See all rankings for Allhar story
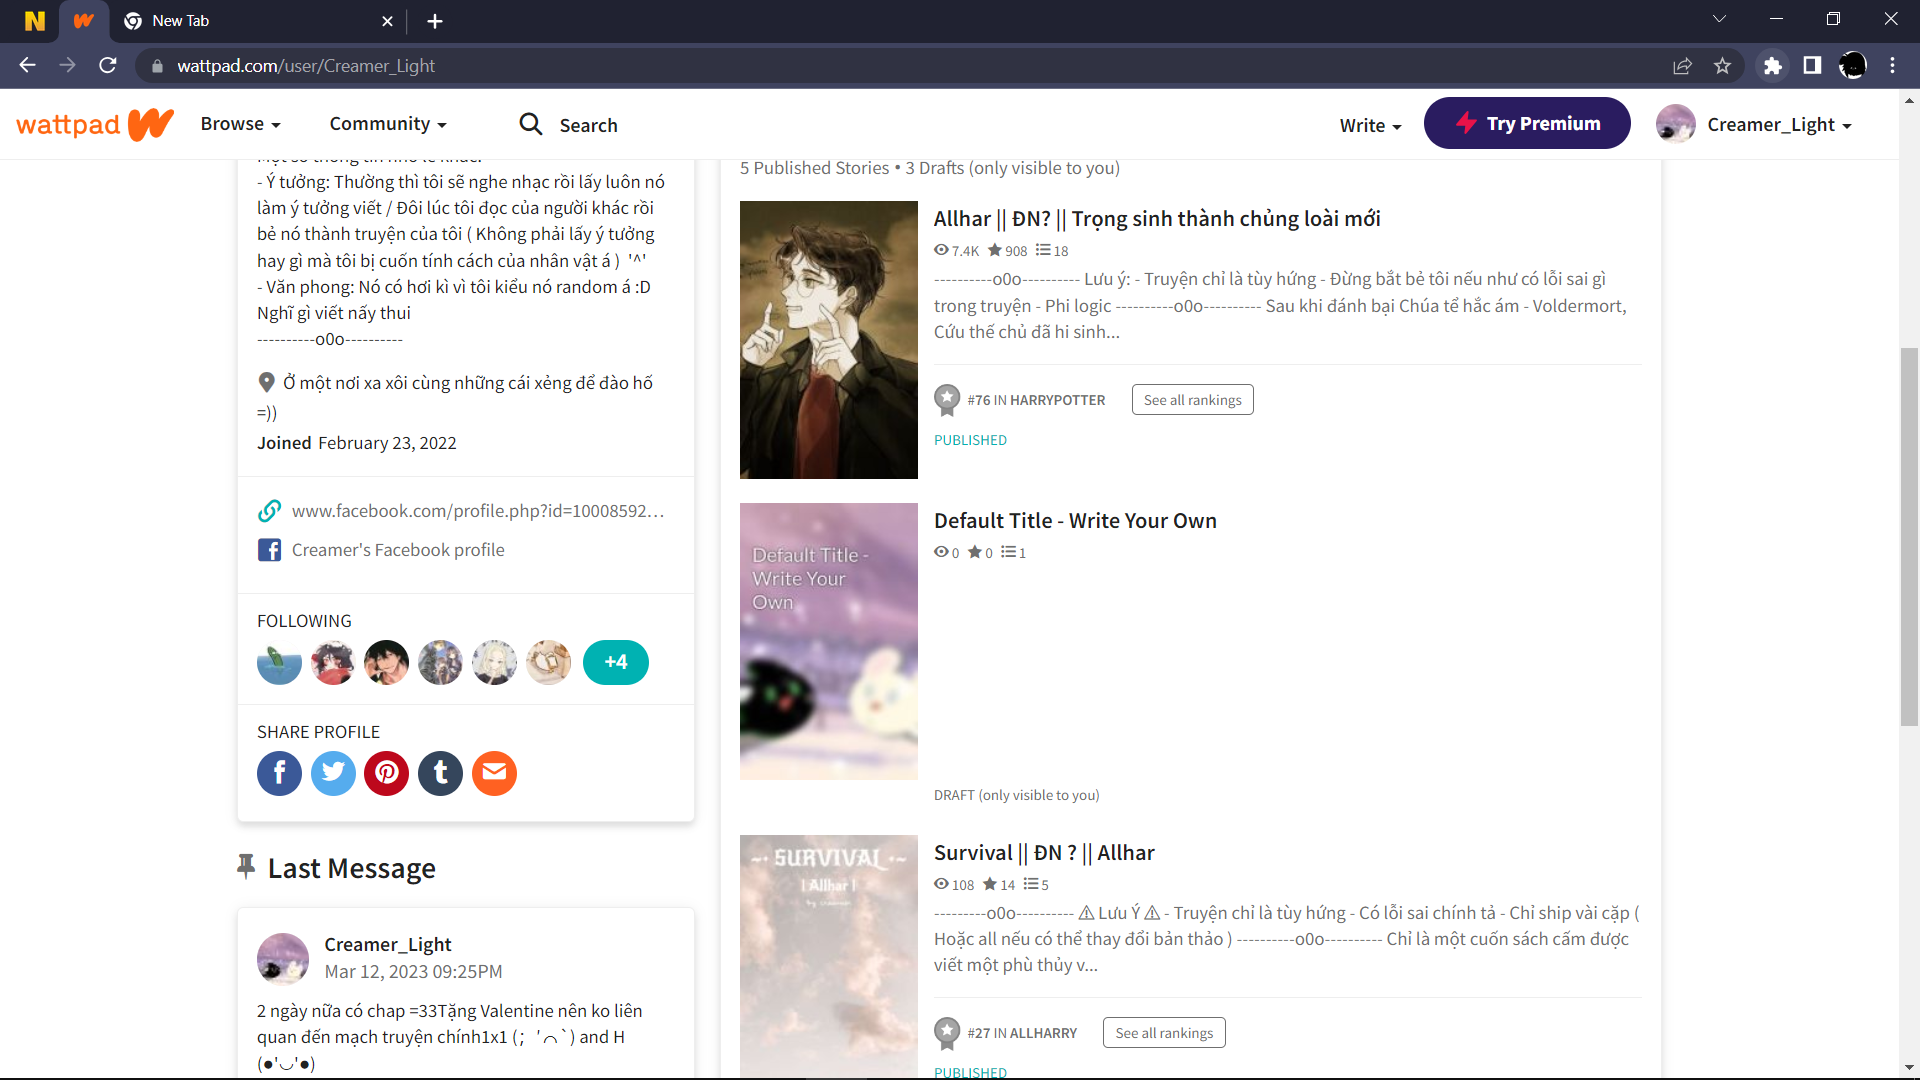This screenshot has width=1920, height=1080. pyautogui.click(x=1192, y=400)
